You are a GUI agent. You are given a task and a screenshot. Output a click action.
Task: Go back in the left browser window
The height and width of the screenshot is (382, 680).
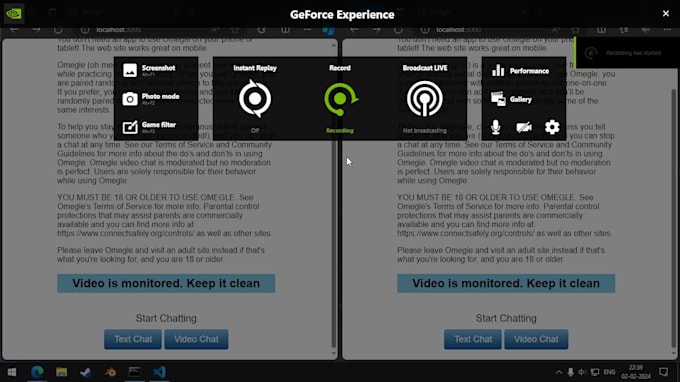coord(14,30)
